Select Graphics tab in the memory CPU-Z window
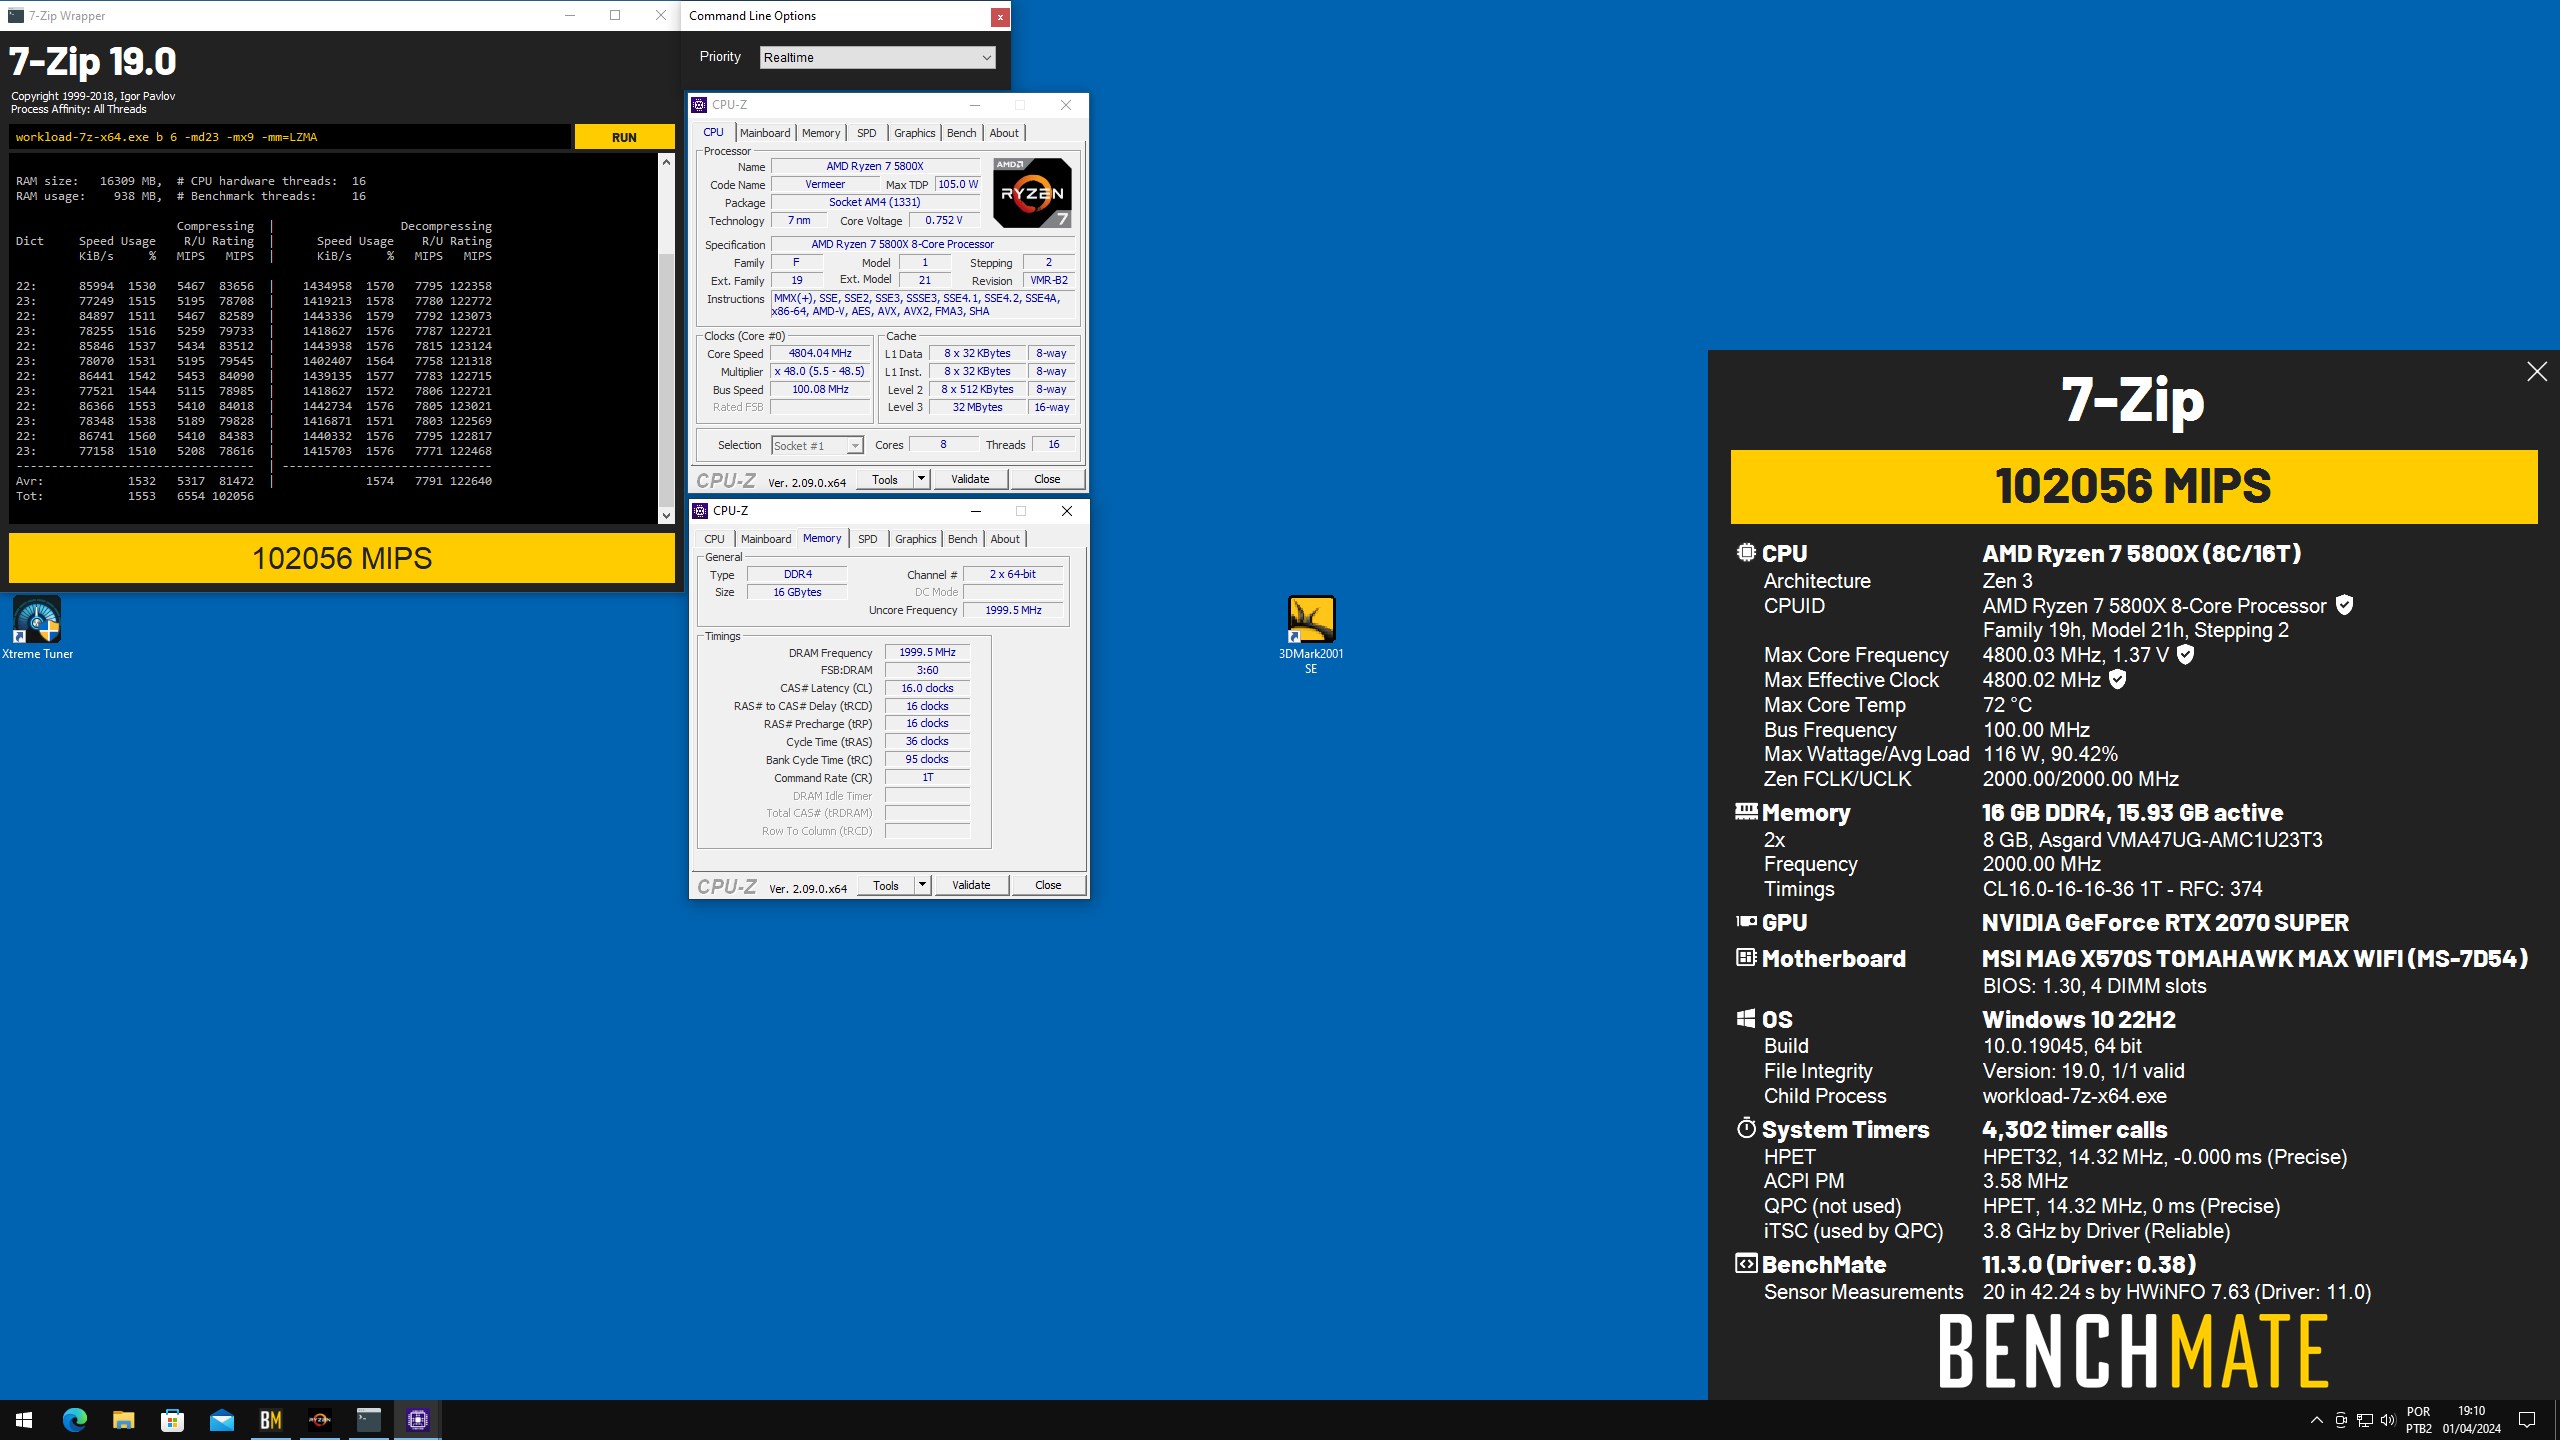Image resolution: width=2560 pixels, height=1440 pixels. (915, 539)
